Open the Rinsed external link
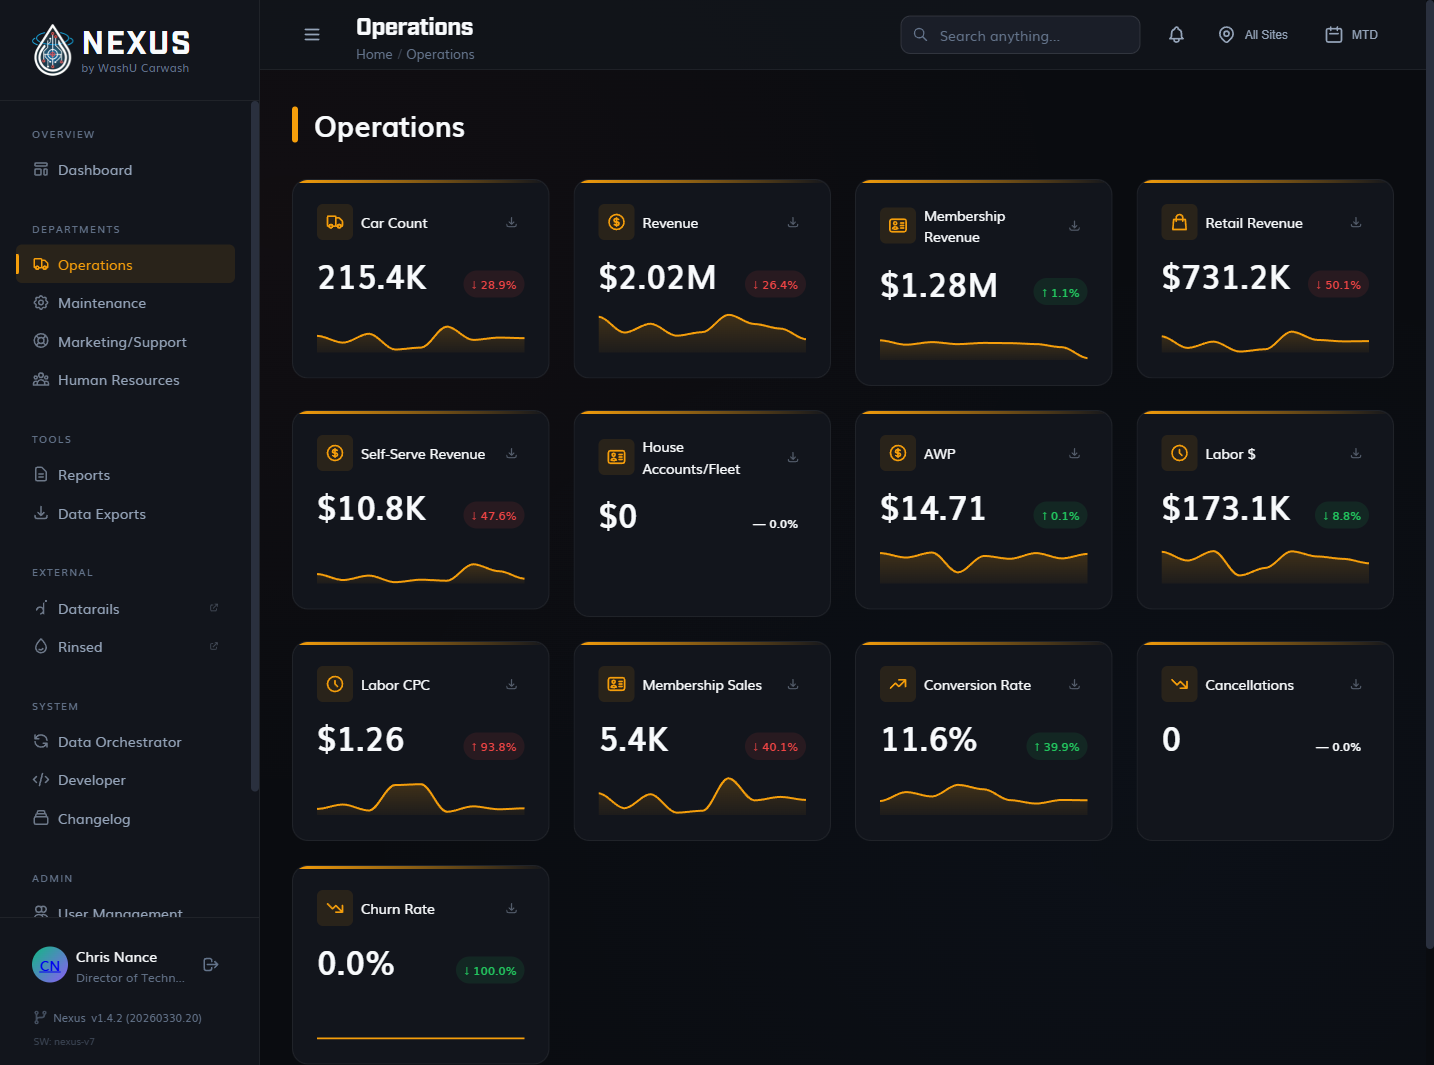This screenshot has height=1065, width=1434. (126, 647)
